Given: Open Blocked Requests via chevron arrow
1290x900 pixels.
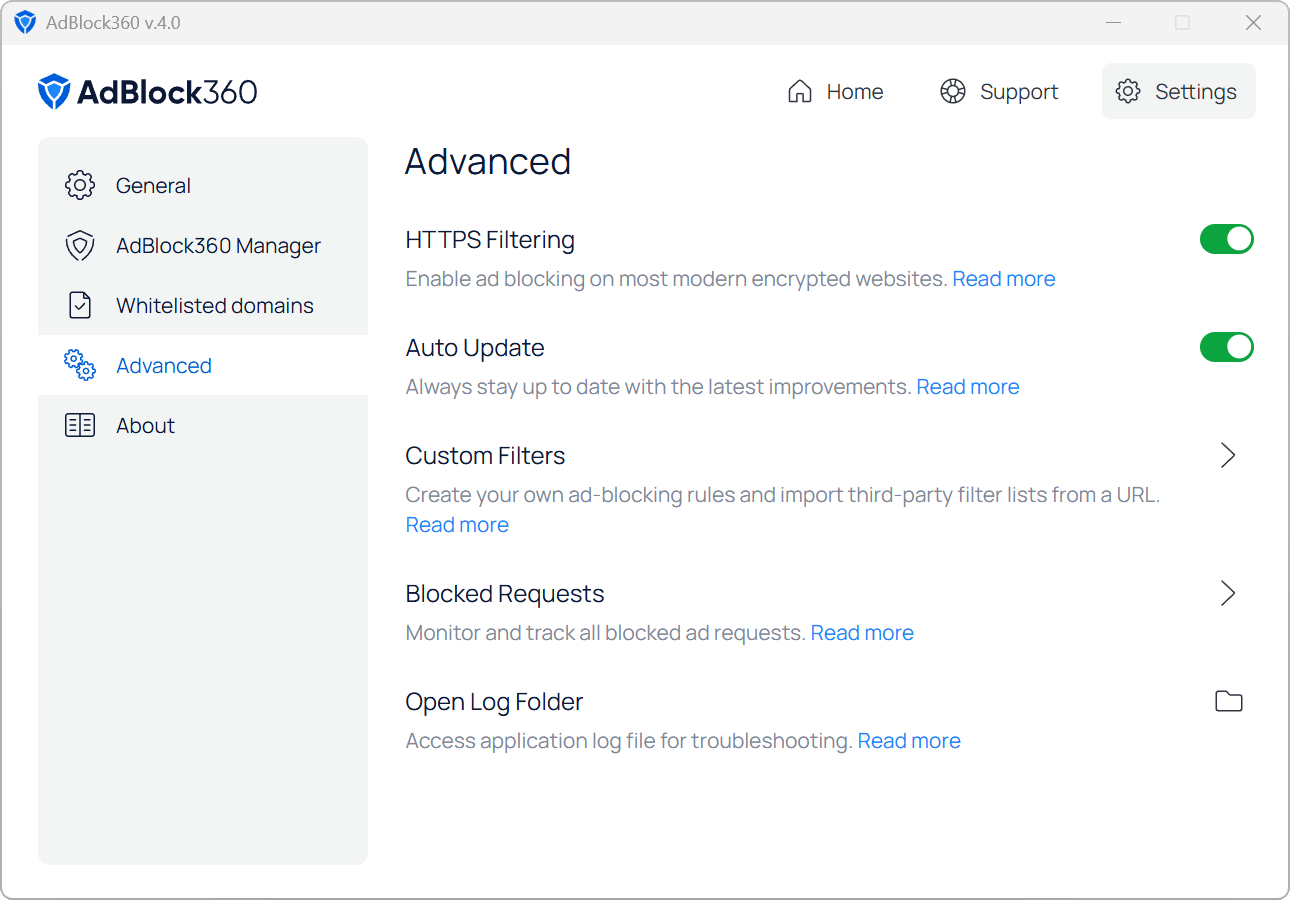Looking at the screenshot, I should (1228, 594).
